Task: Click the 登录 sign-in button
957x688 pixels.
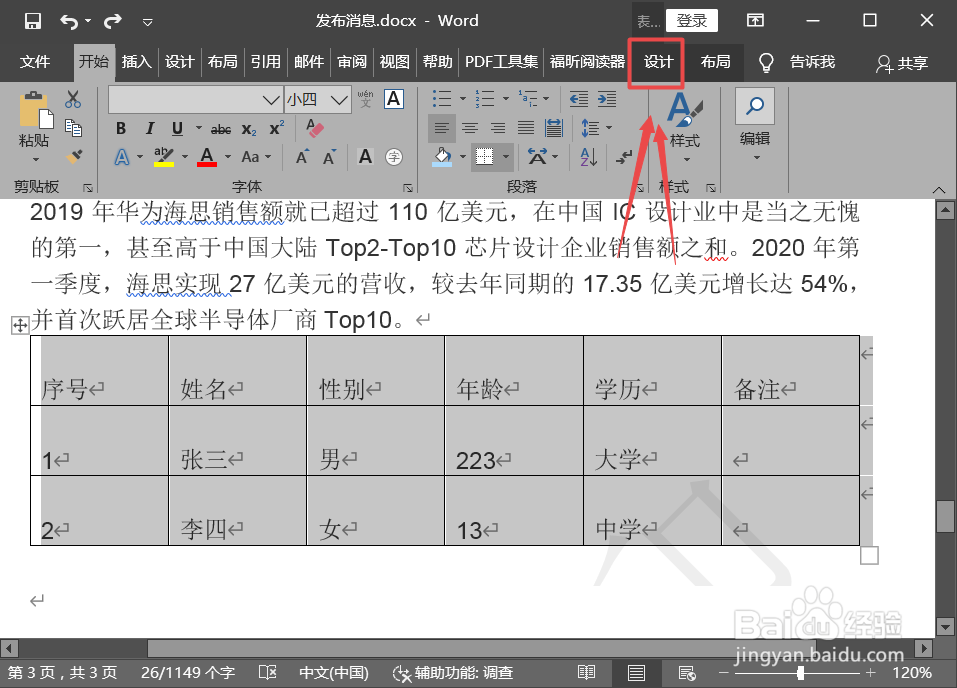Action: click(x=692, y=21)
